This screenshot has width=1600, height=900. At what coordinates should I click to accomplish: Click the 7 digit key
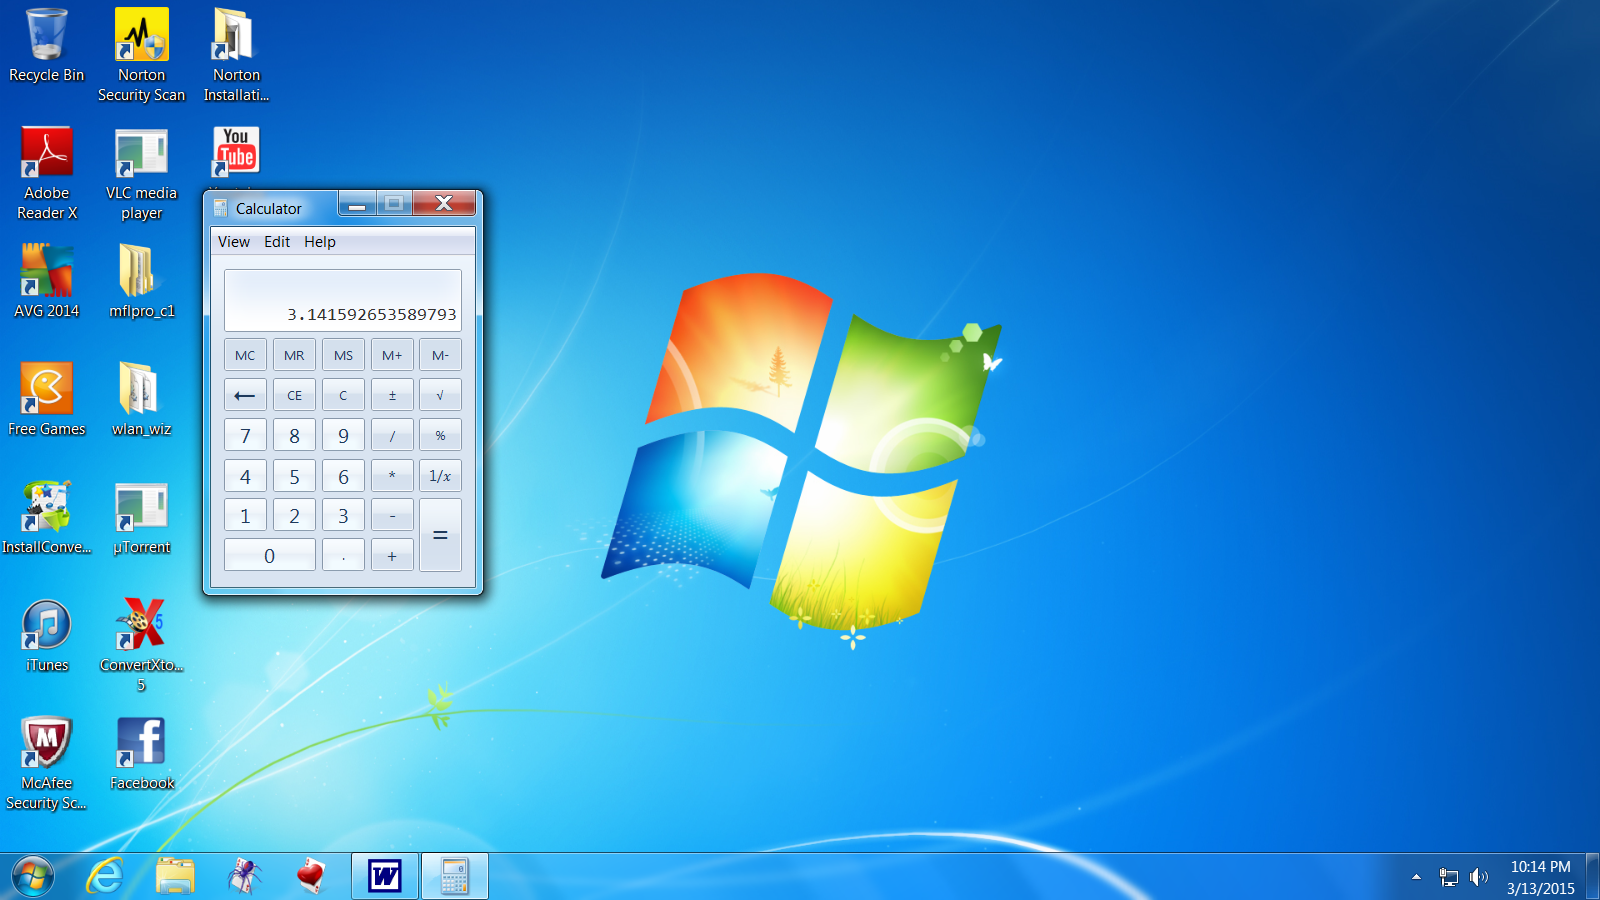pyautogui.click(x=245, y=435)
